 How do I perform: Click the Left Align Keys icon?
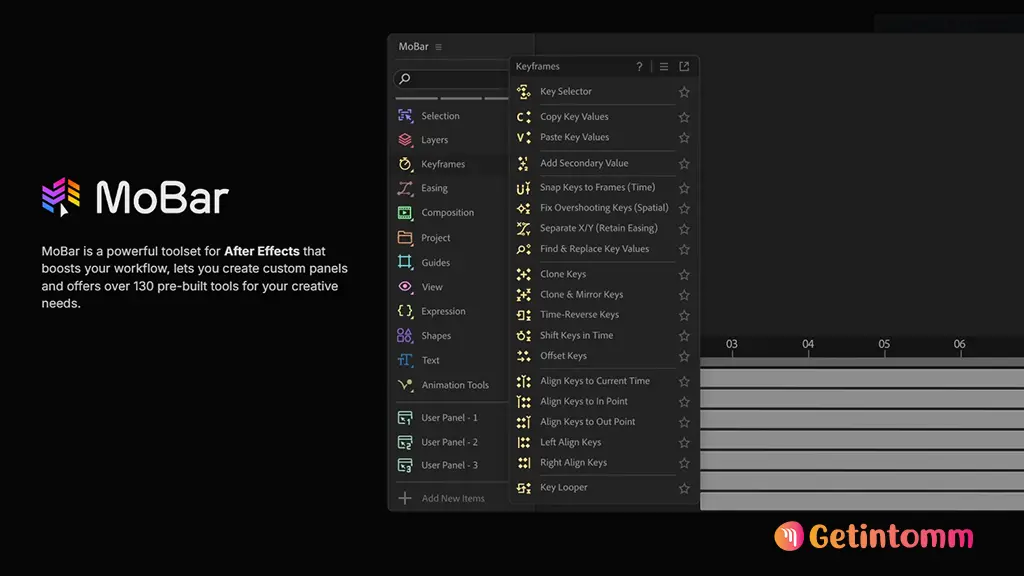pyautogui.click(x=524, y=442)
